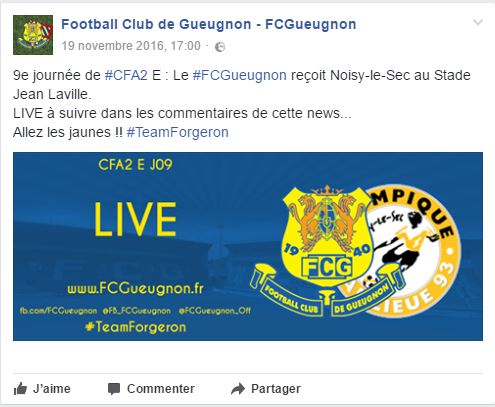The width and height of the screenshot is (495, 407).
Task: Click the Commenter button label
Action: click(161, 389)
